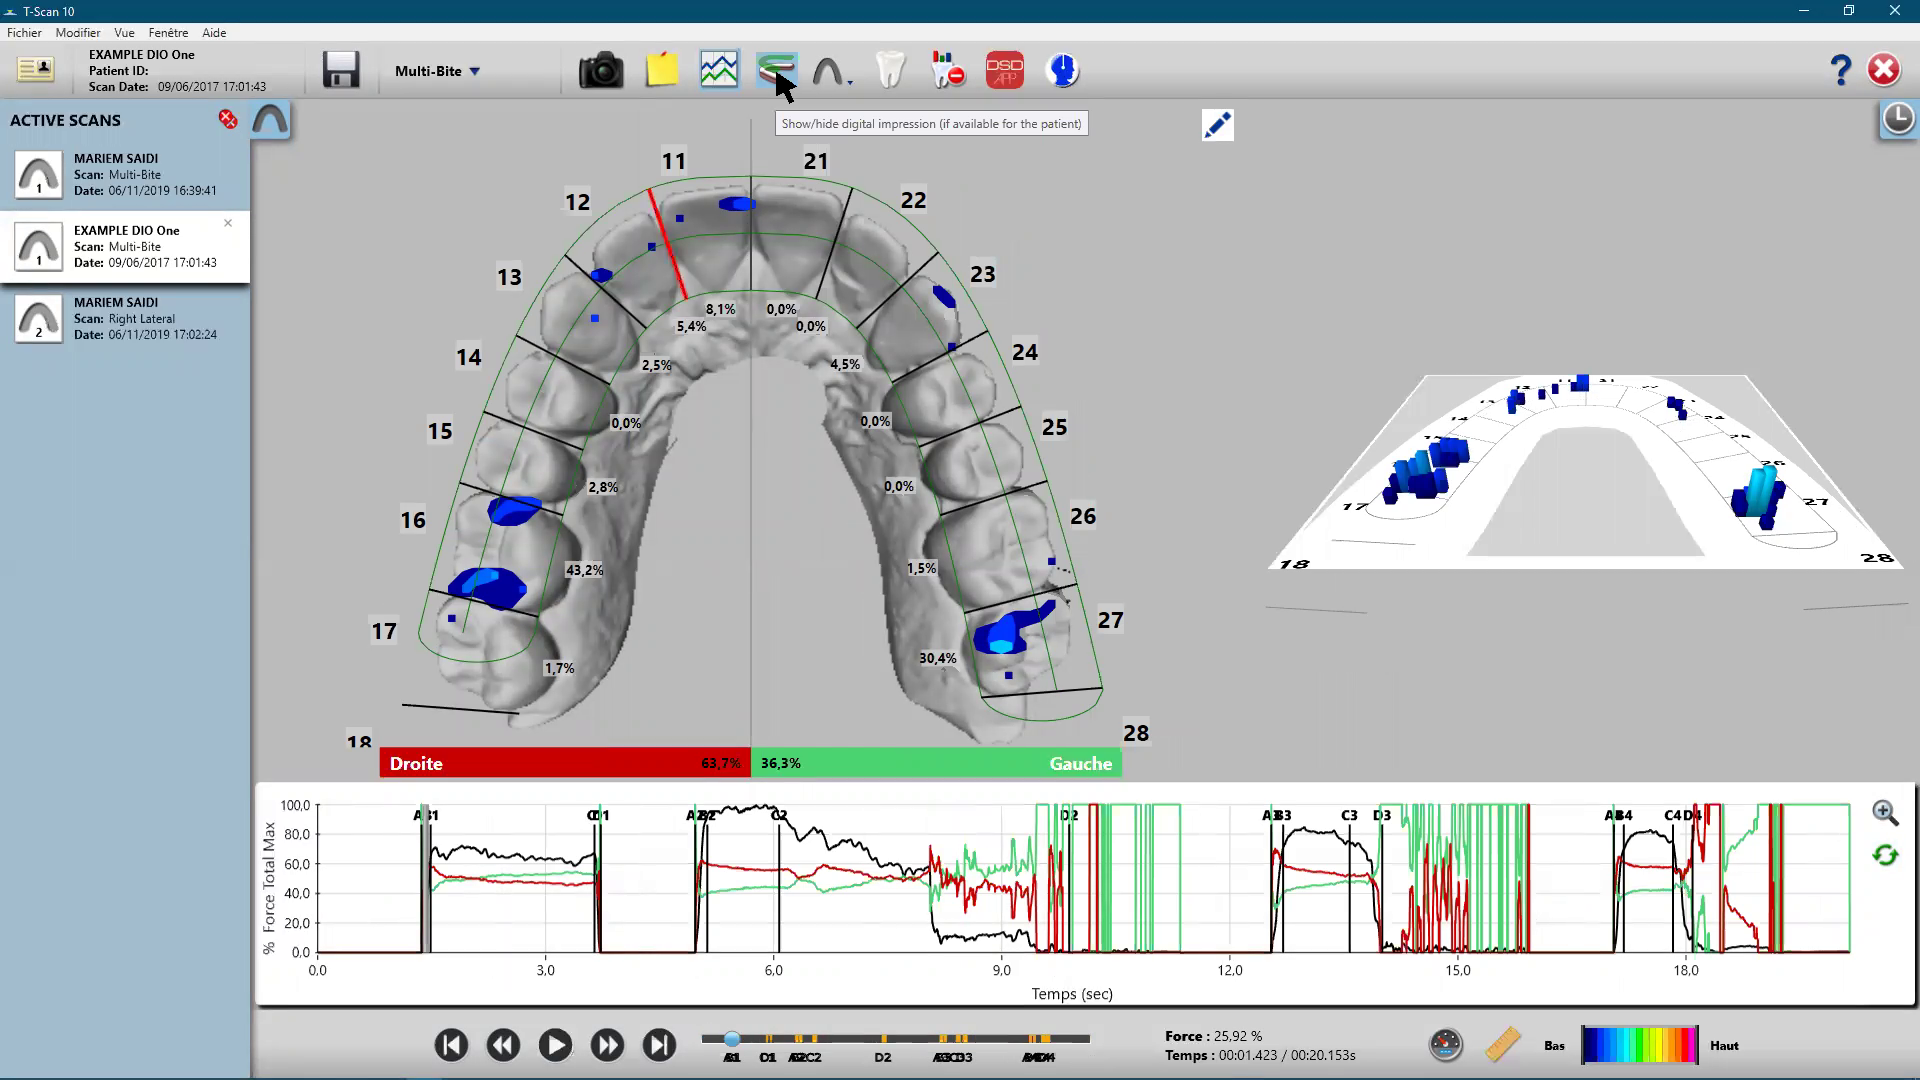This screenshot has height=1080, width=1920.
Task: Skip to end of recording
Action: (x=659, y=1045)
